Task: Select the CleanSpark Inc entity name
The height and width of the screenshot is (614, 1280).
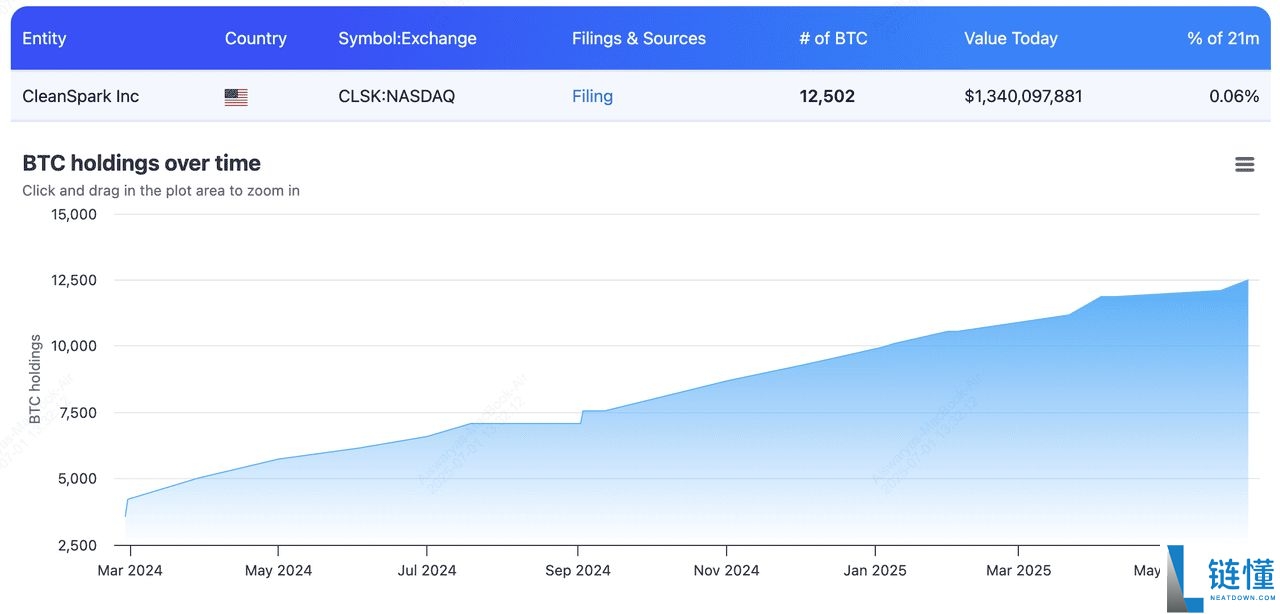Action: point(81,97)
